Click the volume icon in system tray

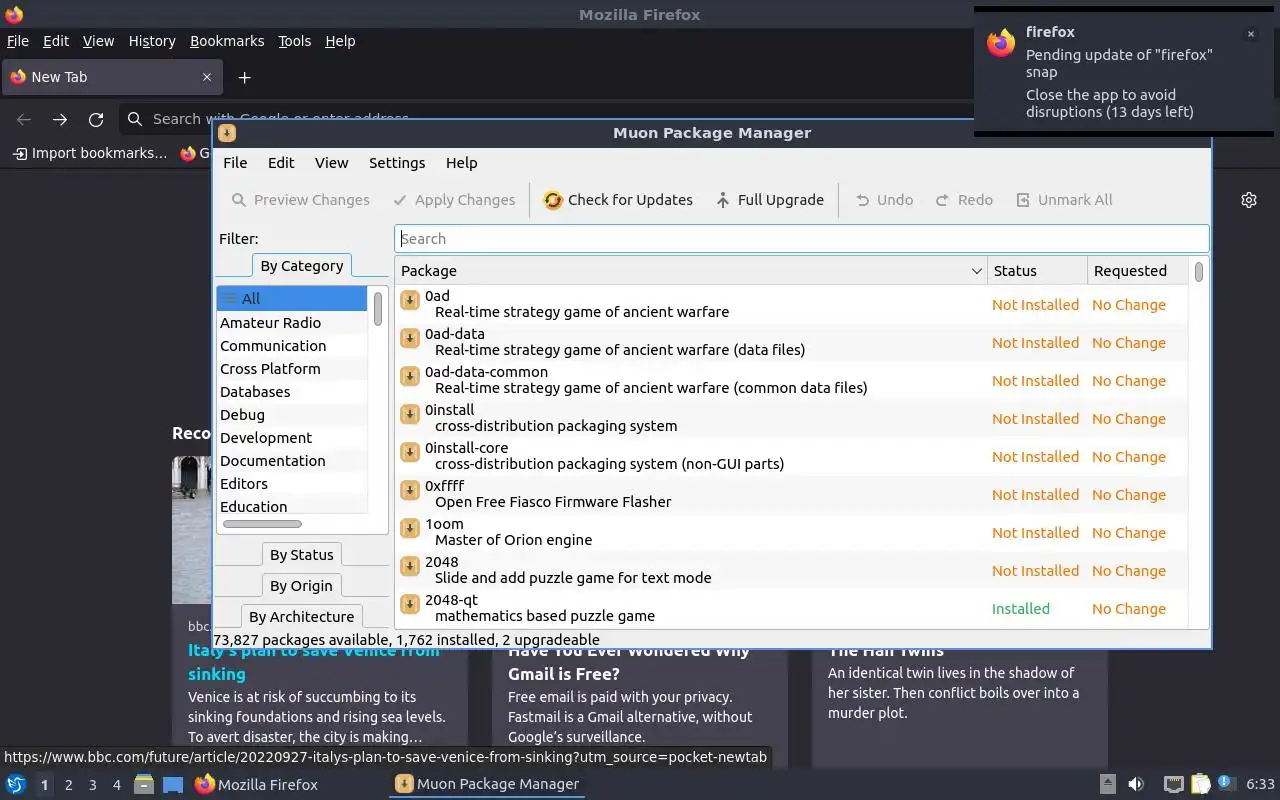1136,784
